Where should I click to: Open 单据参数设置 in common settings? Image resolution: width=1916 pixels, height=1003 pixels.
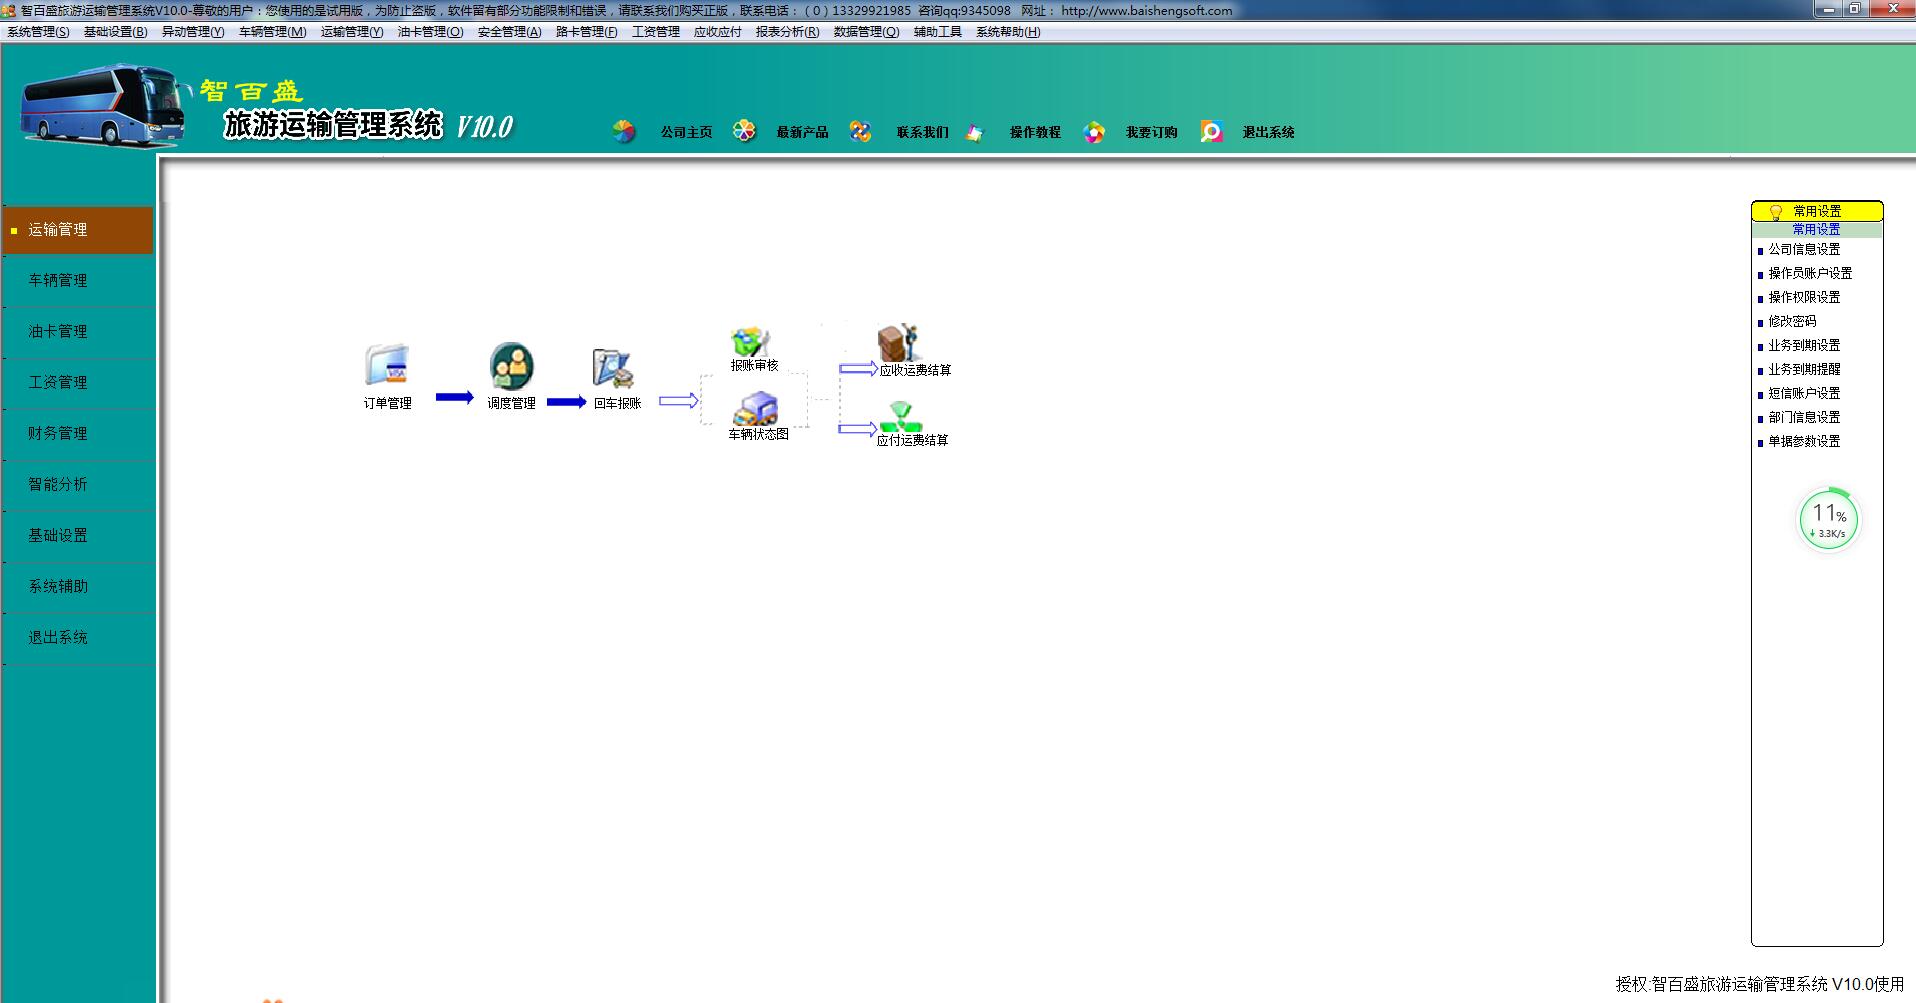[1804, 442]
